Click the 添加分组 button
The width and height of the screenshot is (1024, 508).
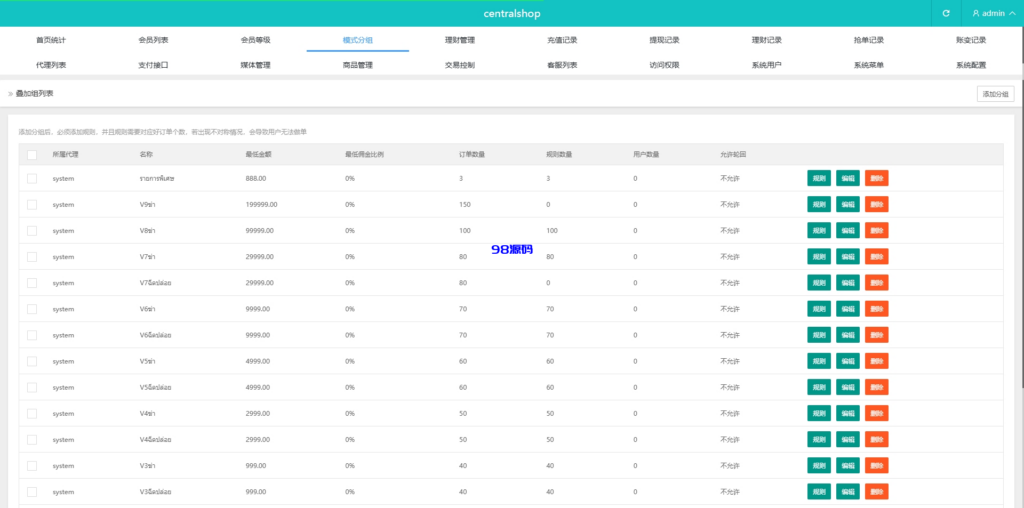995,94
